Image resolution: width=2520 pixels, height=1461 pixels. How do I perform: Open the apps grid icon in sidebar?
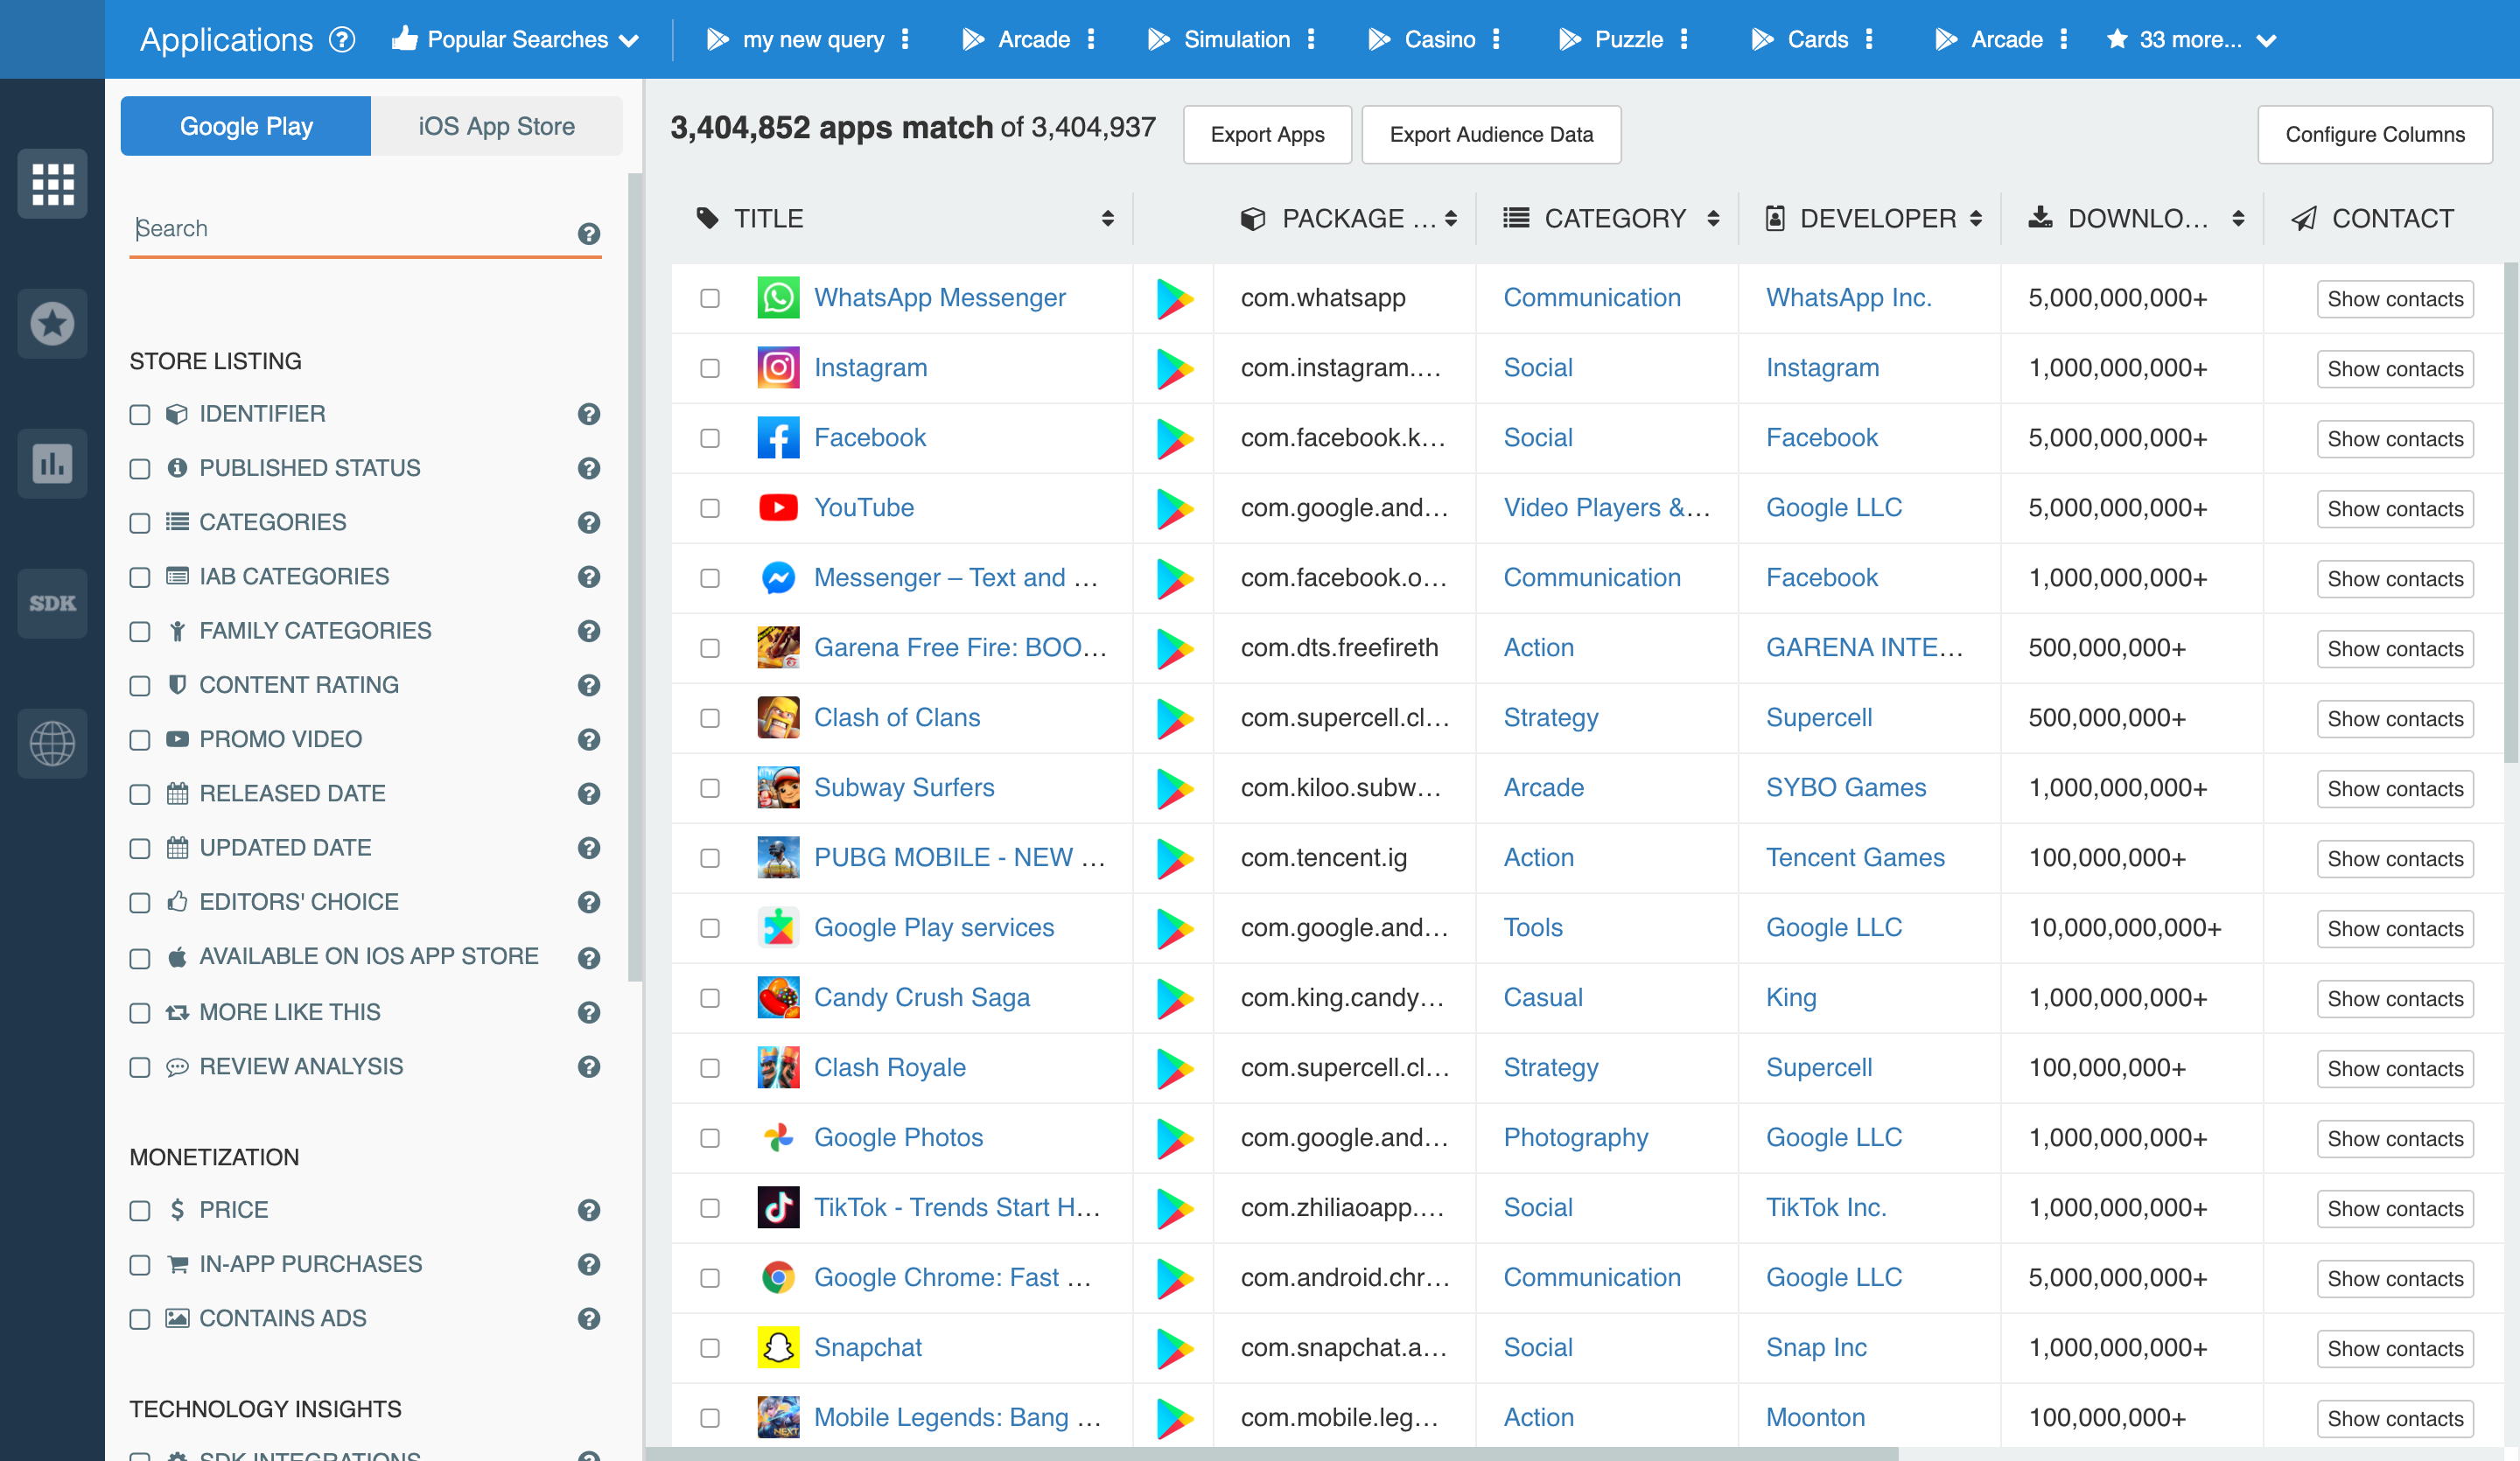(52, 184)
